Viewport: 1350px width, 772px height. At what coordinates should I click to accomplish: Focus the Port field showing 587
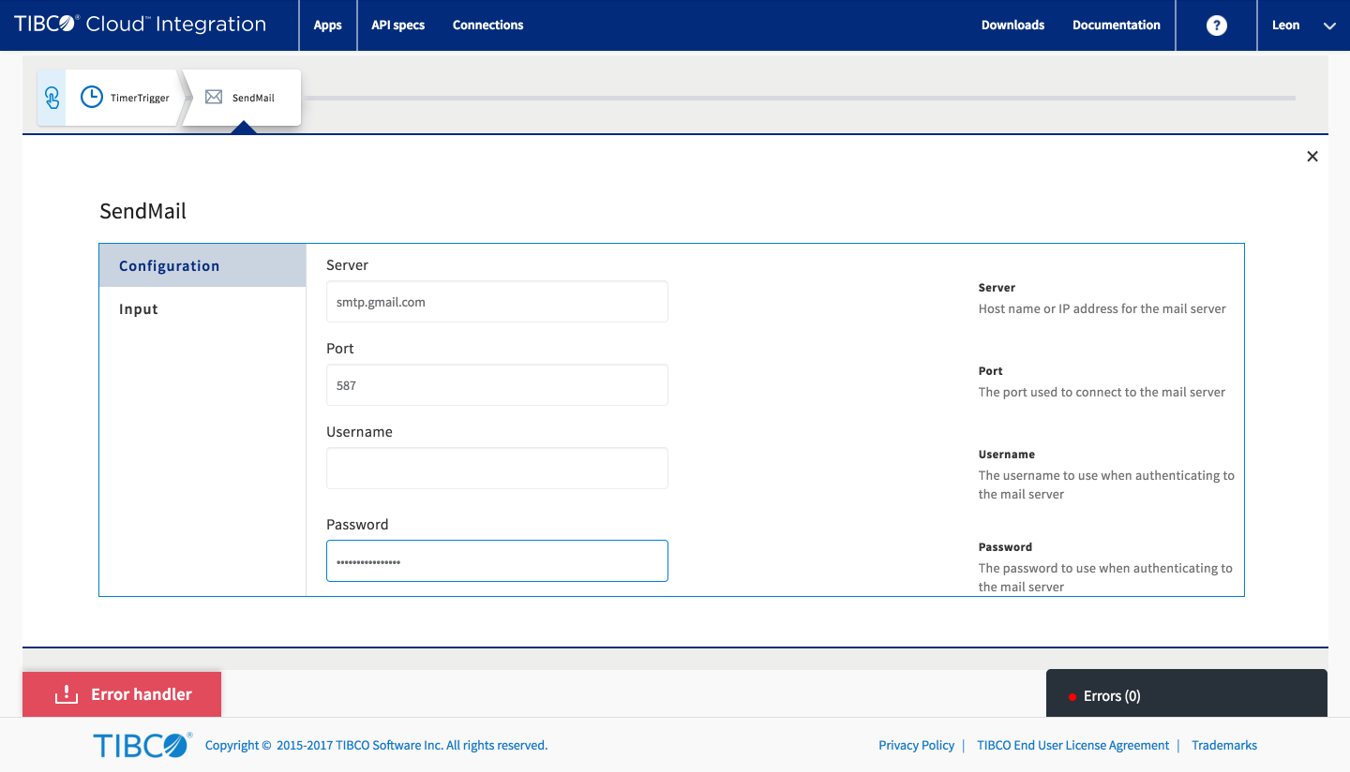[x=497, y=385]
